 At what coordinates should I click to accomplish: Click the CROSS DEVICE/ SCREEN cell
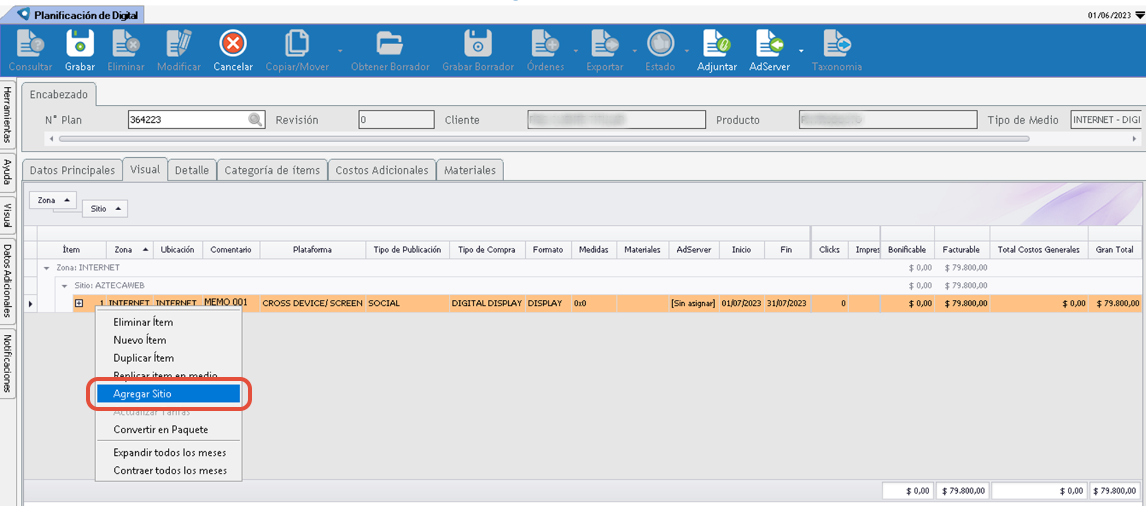tap(313, 303)
